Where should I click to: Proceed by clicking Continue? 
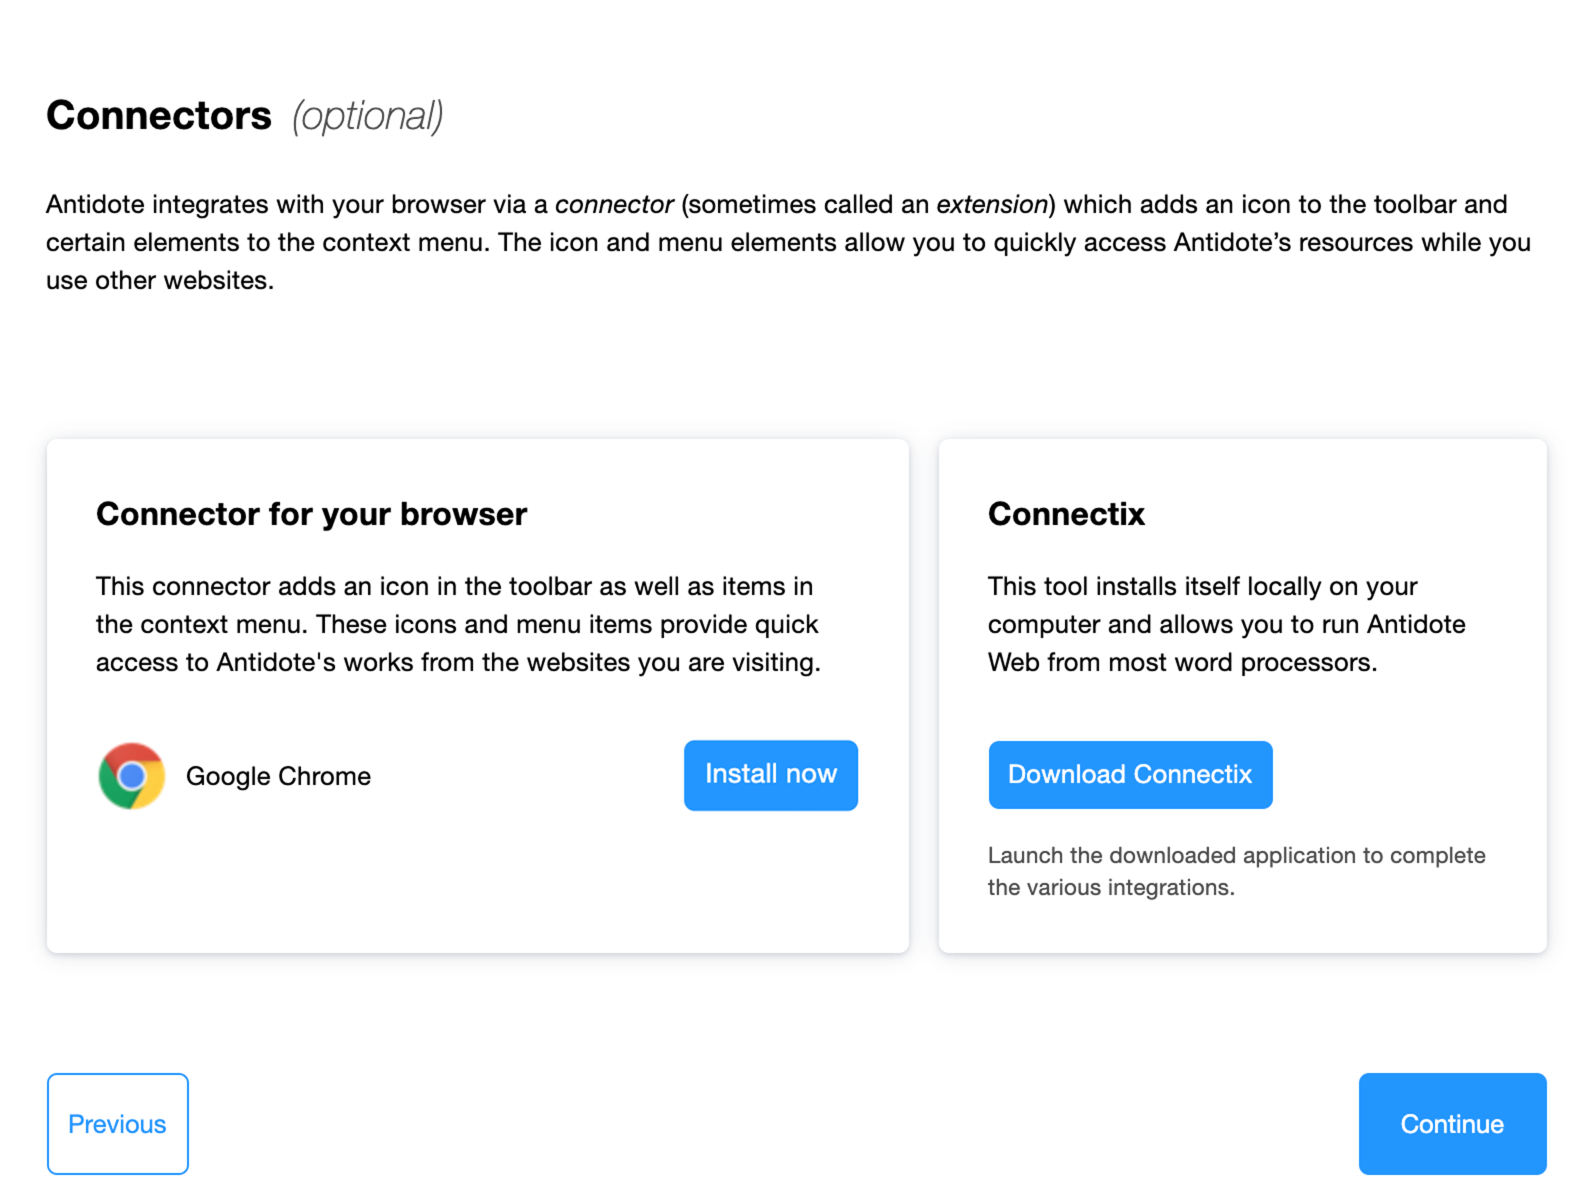click(1452, 1124)
